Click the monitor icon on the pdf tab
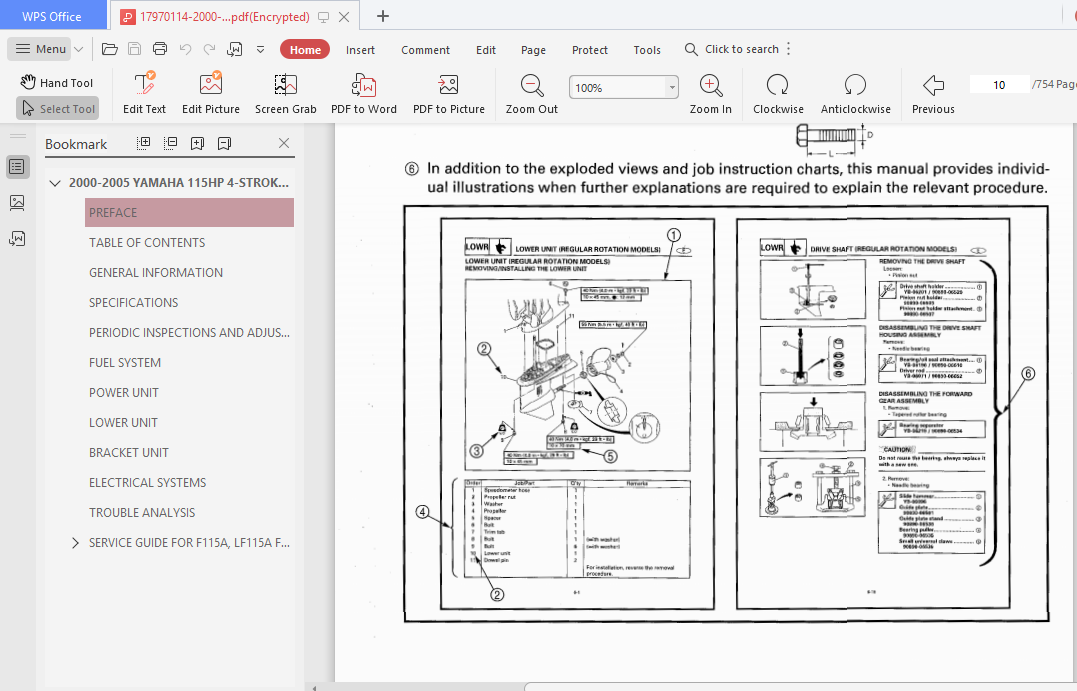The width and height of the screenshot is (1077, 691). tap(324, 16)
